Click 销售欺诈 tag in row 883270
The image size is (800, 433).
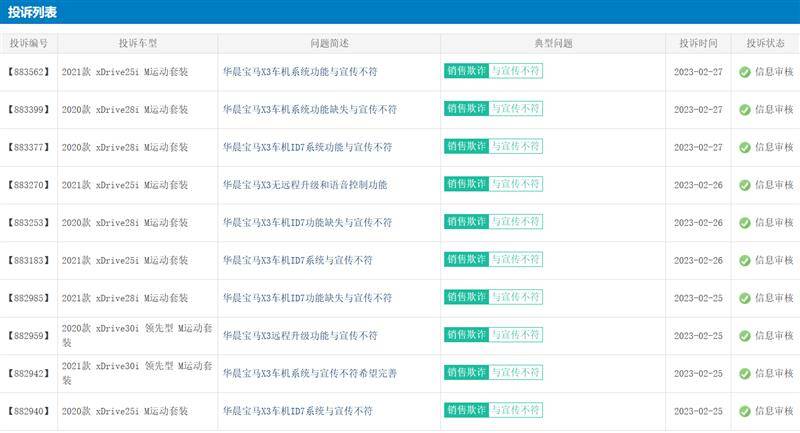466,184
